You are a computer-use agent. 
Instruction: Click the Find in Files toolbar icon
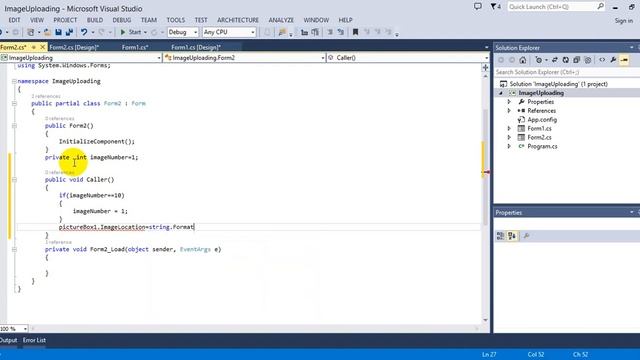tap(282, 32)
